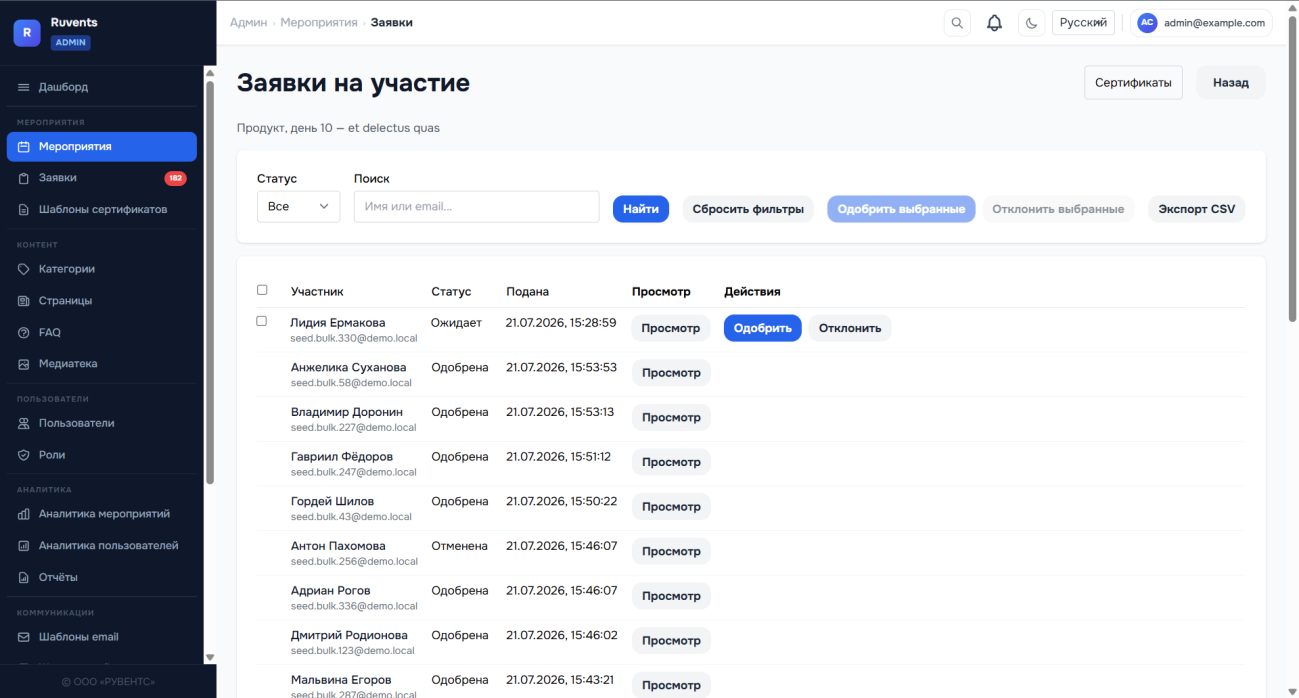Image resolution: width=1299 pixels, height=698 pixels.
Task: Click email seed.bulk.330@demo.local
Action: [x=354, y=338]
